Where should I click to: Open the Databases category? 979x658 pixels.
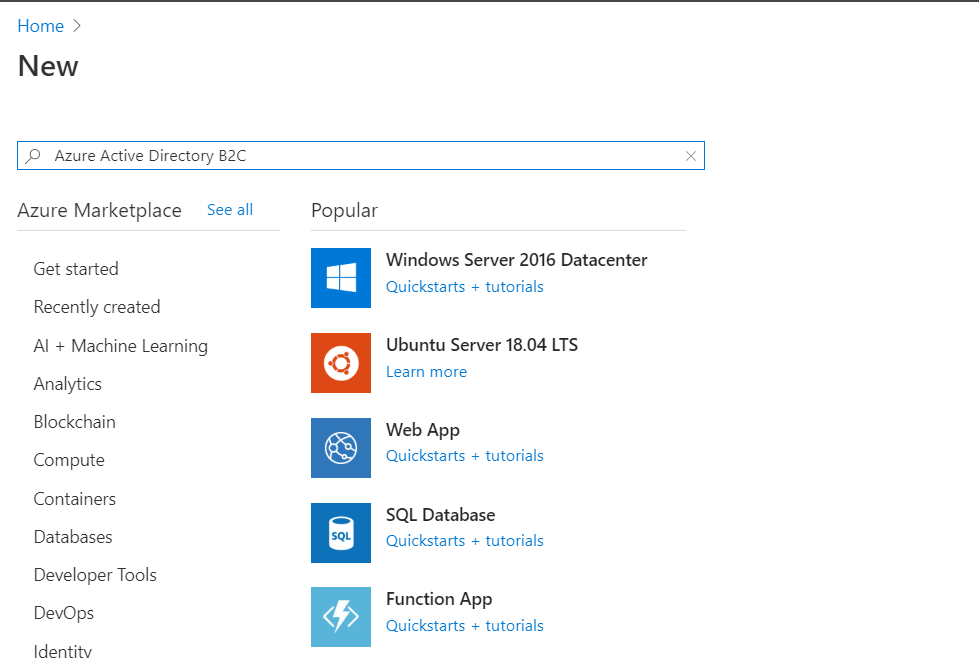tap(73, 537)
